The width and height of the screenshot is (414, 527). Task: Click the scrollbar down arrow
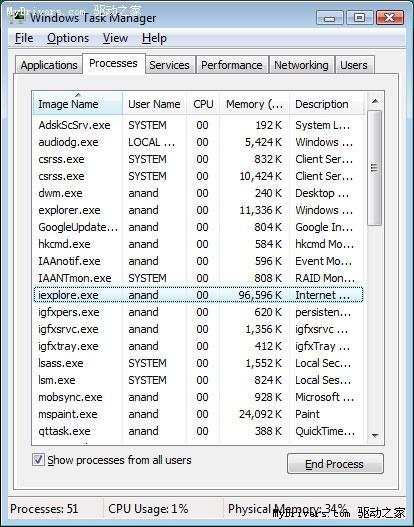375,436
